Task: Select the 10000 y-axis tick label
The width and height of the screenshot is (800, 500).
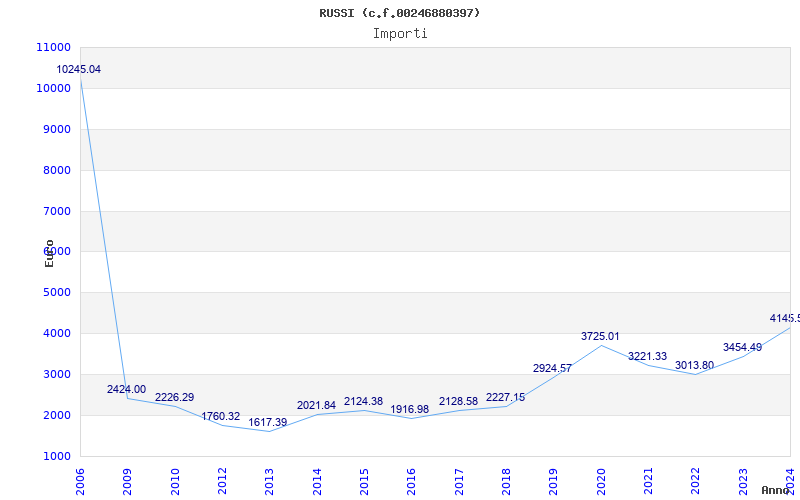Action: coord(54,88)
